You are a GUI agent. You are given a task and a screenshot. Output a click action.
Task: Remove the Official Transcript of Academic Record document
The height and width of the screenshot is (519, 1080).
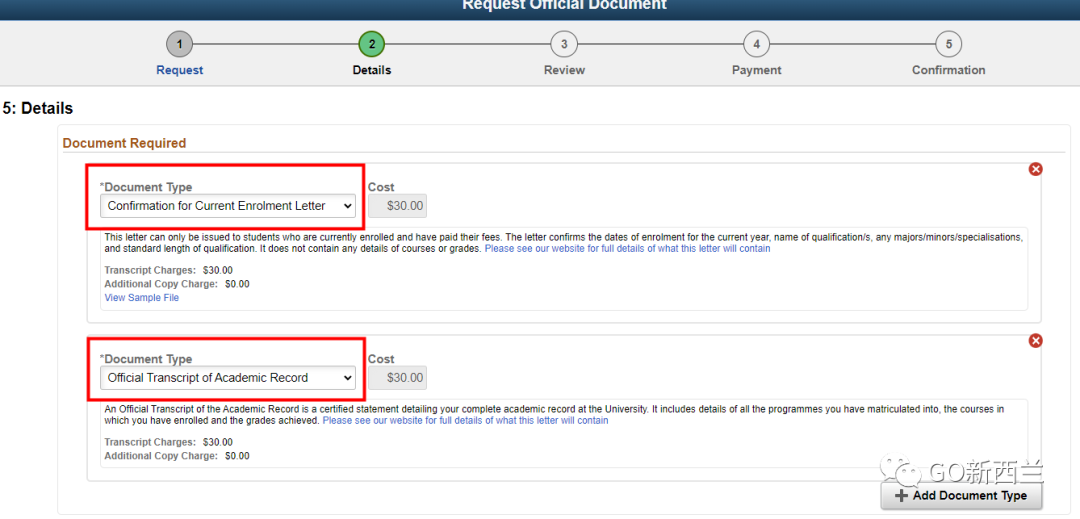tap(1035, 341)
